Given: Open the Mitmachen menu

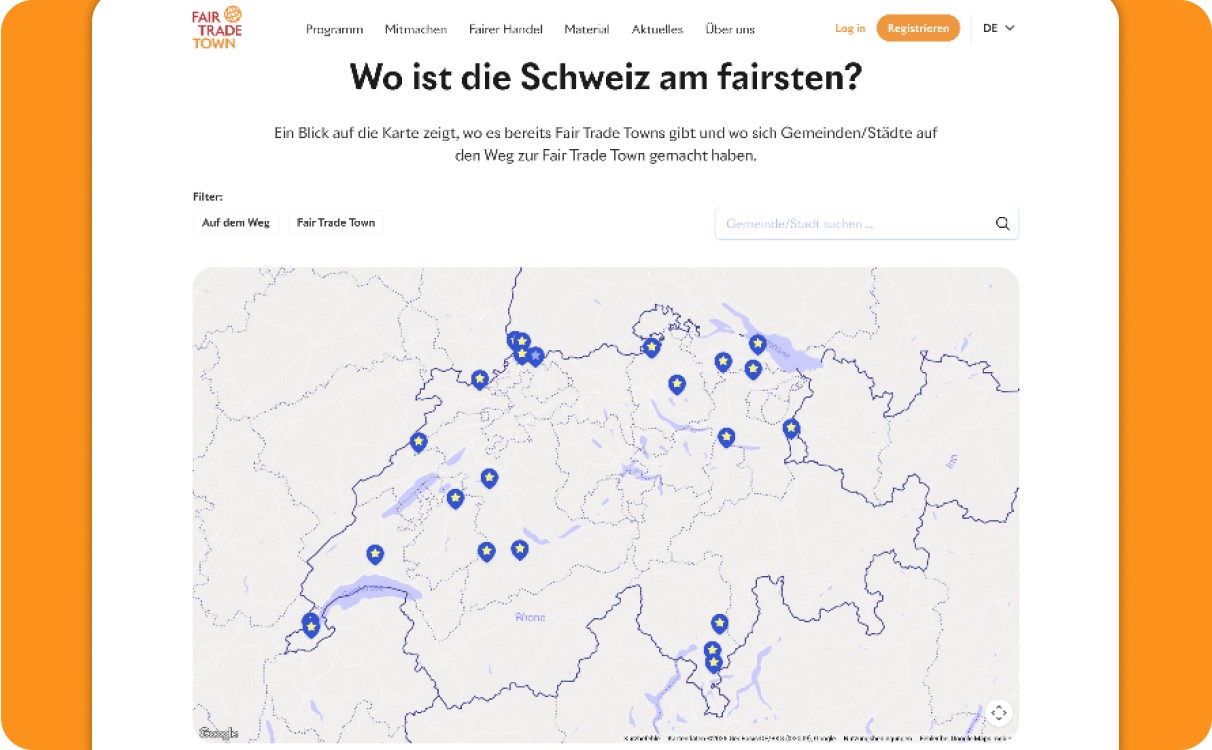Looking at the screenshot, I should tap(416, 29).
